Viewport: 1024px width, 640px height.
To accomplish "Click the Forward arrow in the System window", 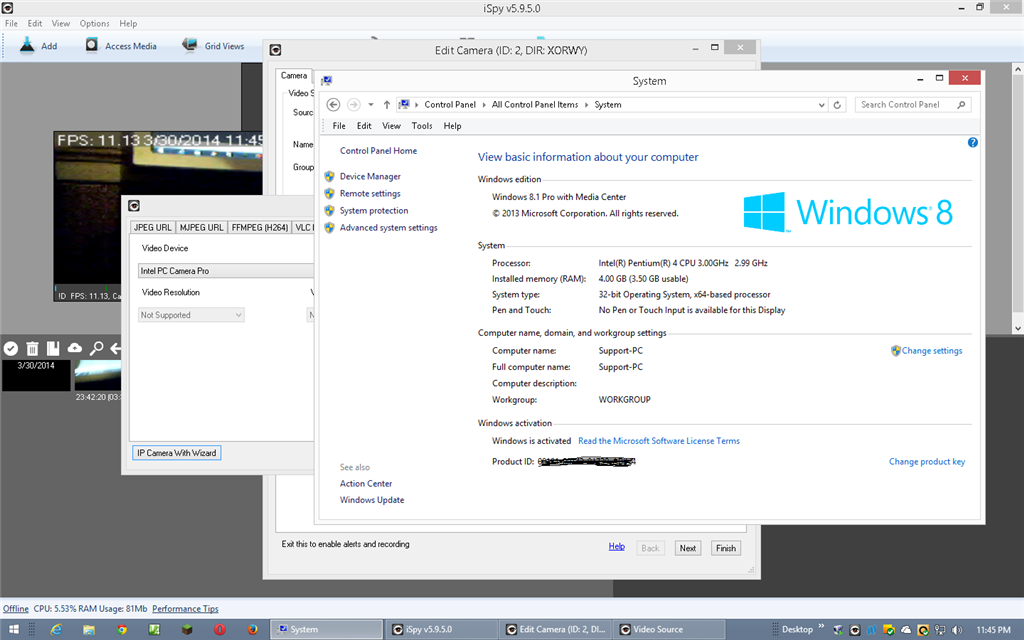I will pos(353,104).
